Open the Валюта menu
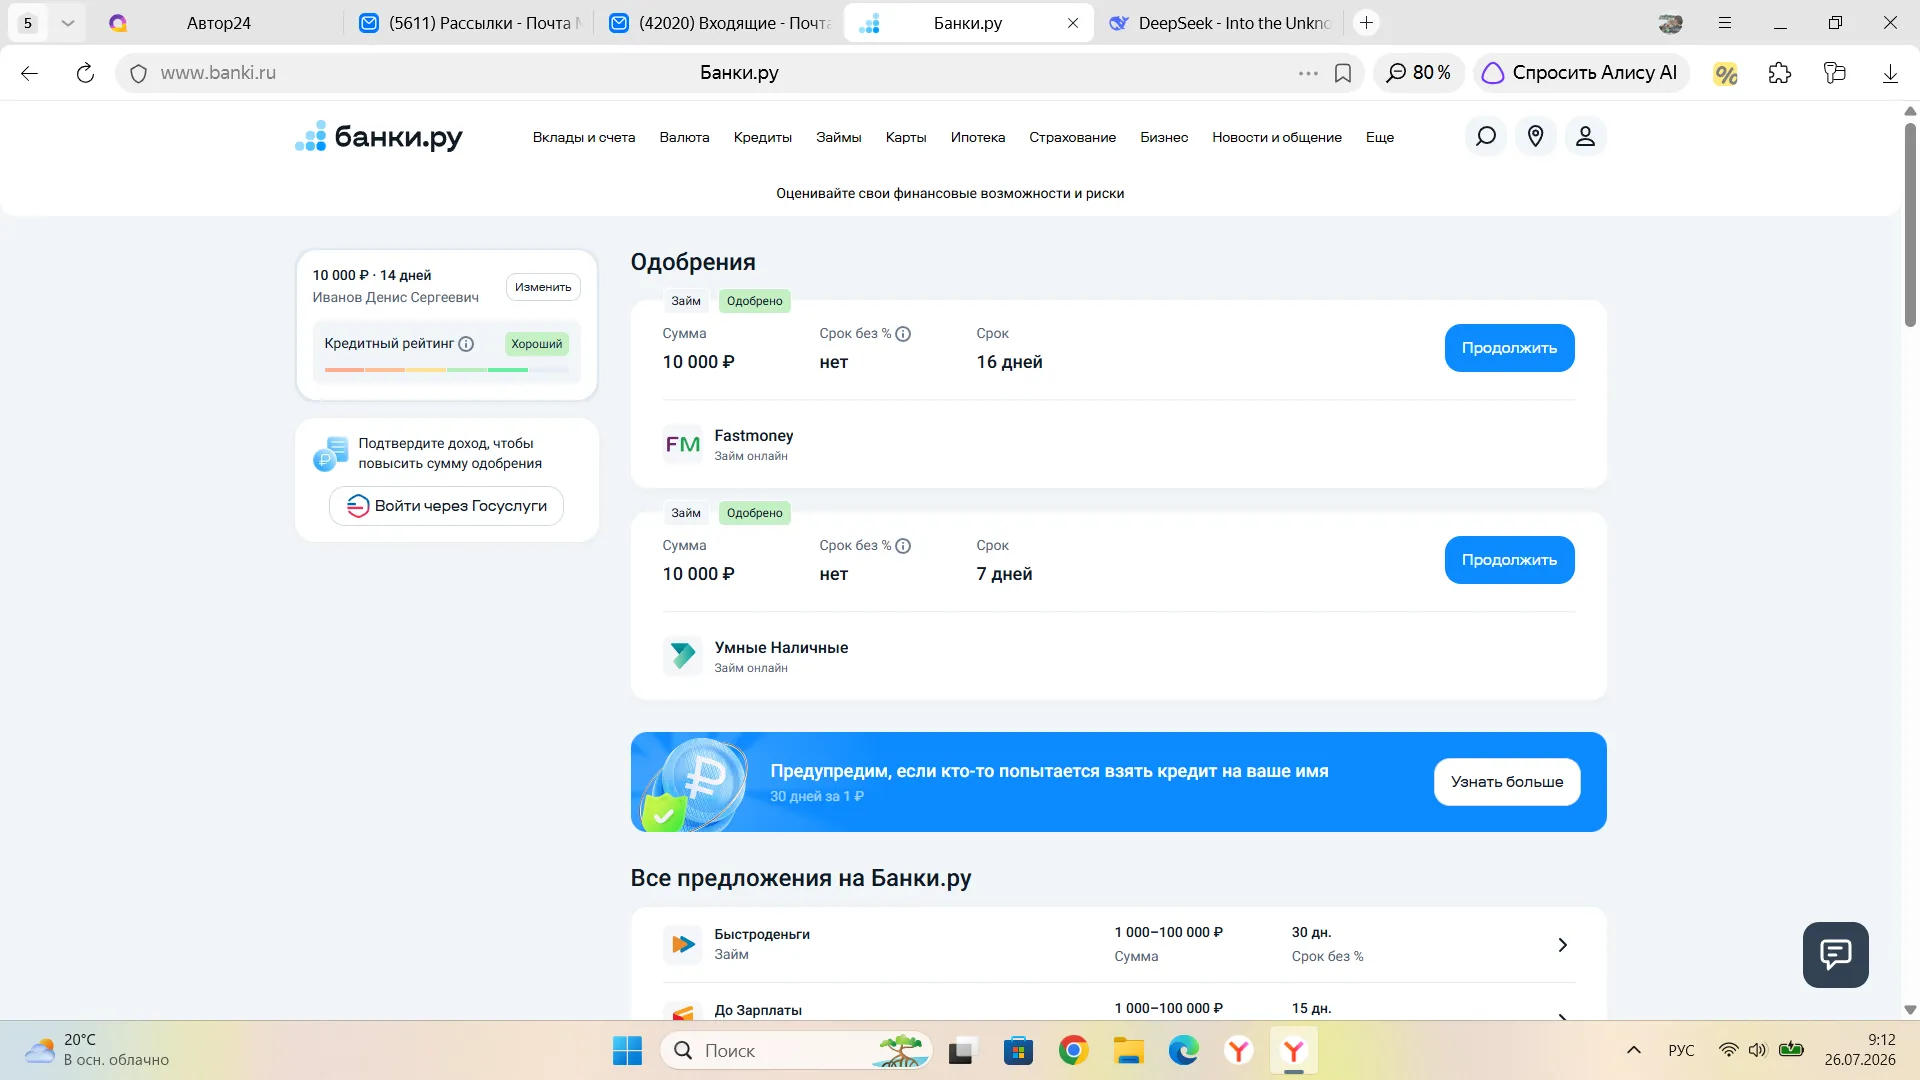The width and height of the screenshot is (1920, 1080). (684, 138)
